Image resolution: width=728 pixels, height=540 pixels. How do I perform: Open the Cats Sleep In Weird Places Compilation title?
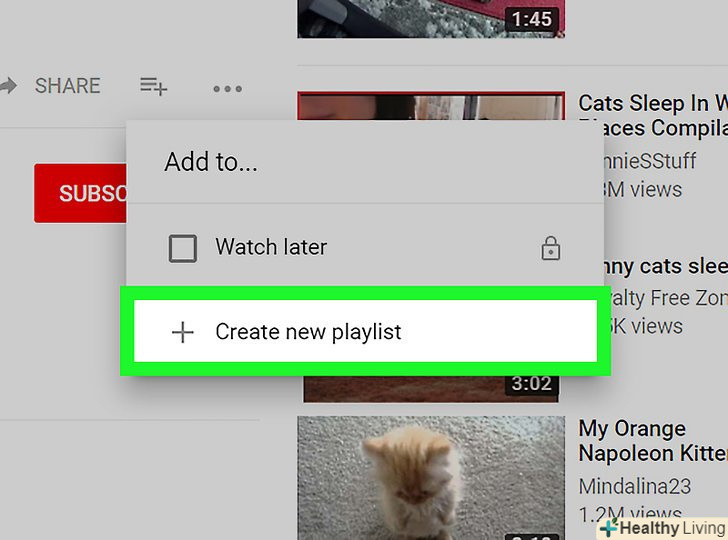(x=653, y=115)
